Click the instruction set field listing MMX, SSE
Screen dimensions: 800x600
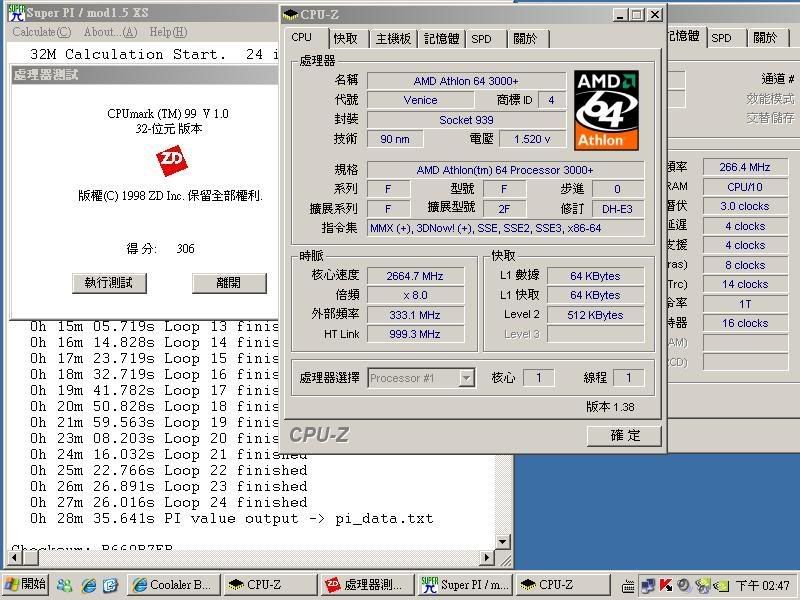tap(505, 228)
